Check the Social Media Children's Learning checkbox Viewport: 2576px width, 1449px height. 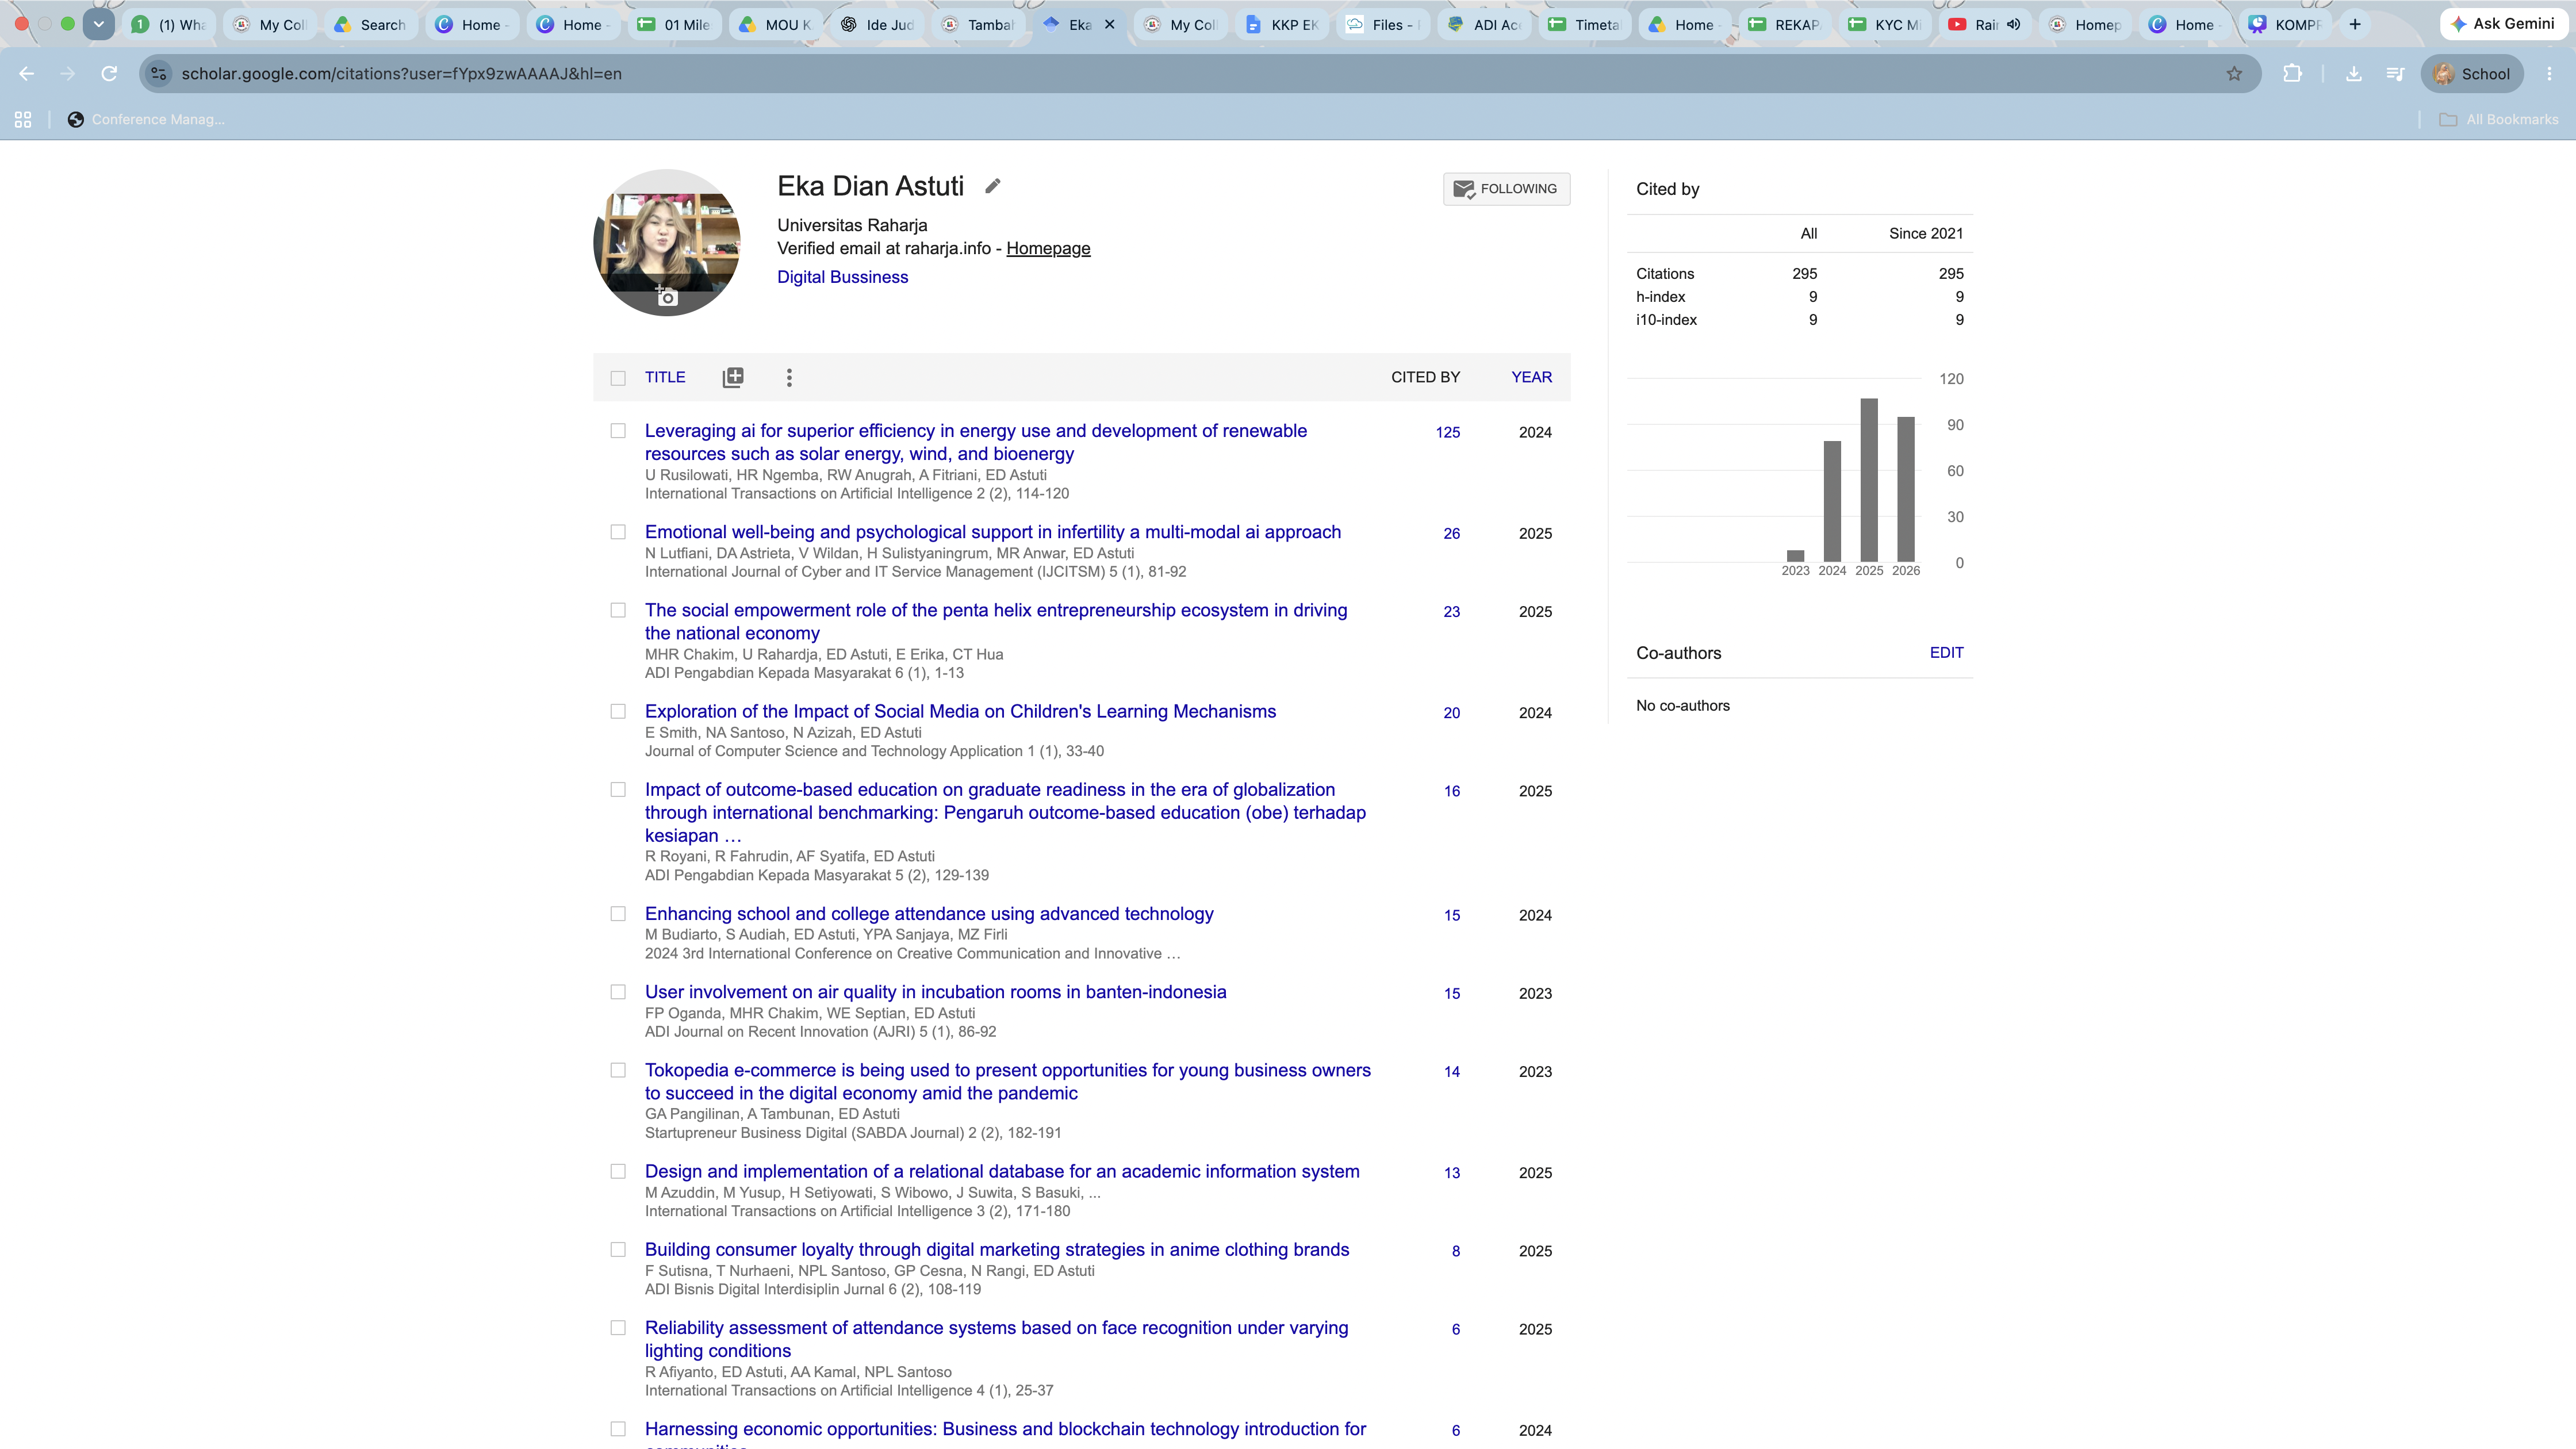coord(618,711)
